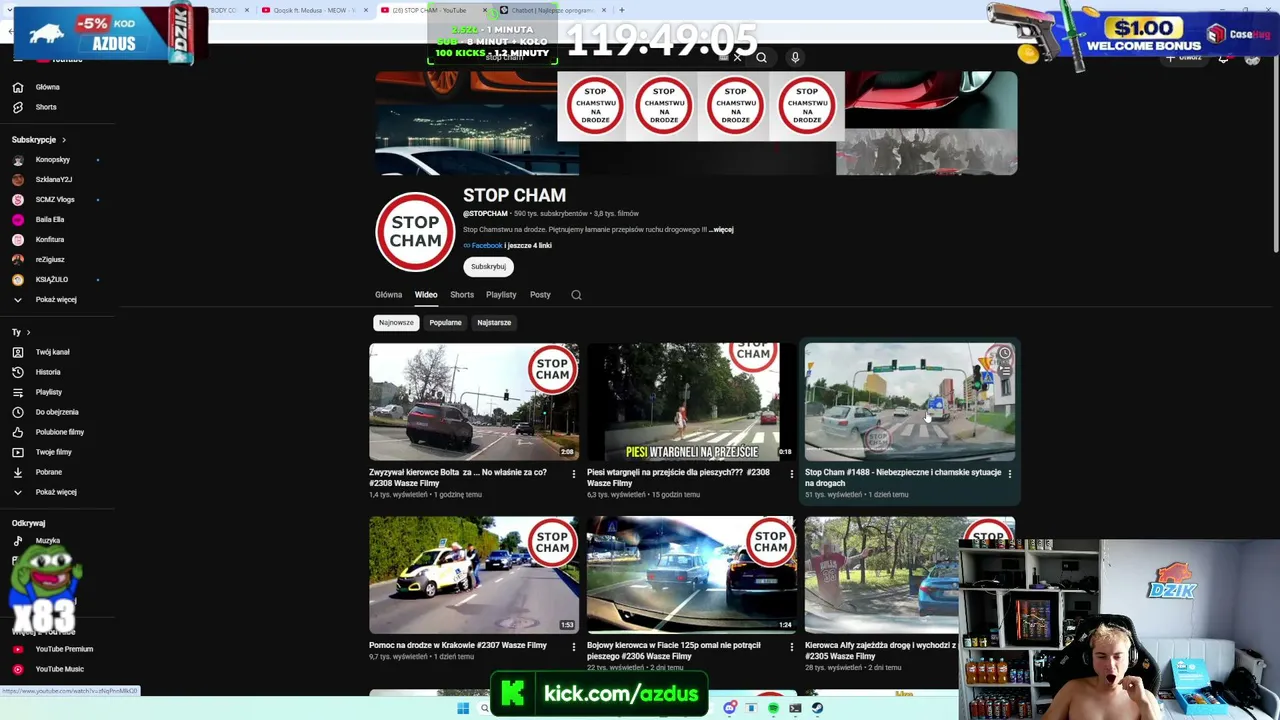
Task: Sort videos by Popularne
Action: pos(445,323)
